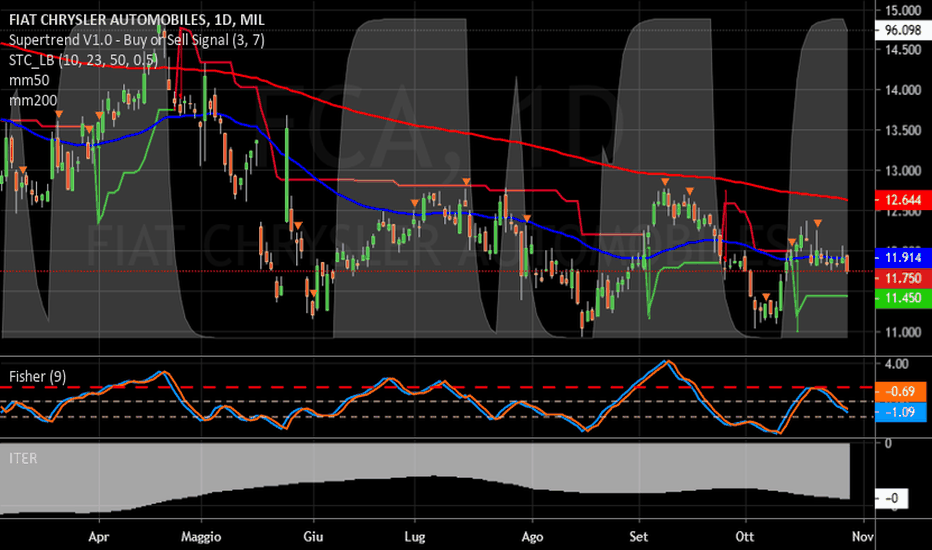Click the 13.500 price axis label
The width and height of the screenshot is (932, 550).
coord(903,130)
